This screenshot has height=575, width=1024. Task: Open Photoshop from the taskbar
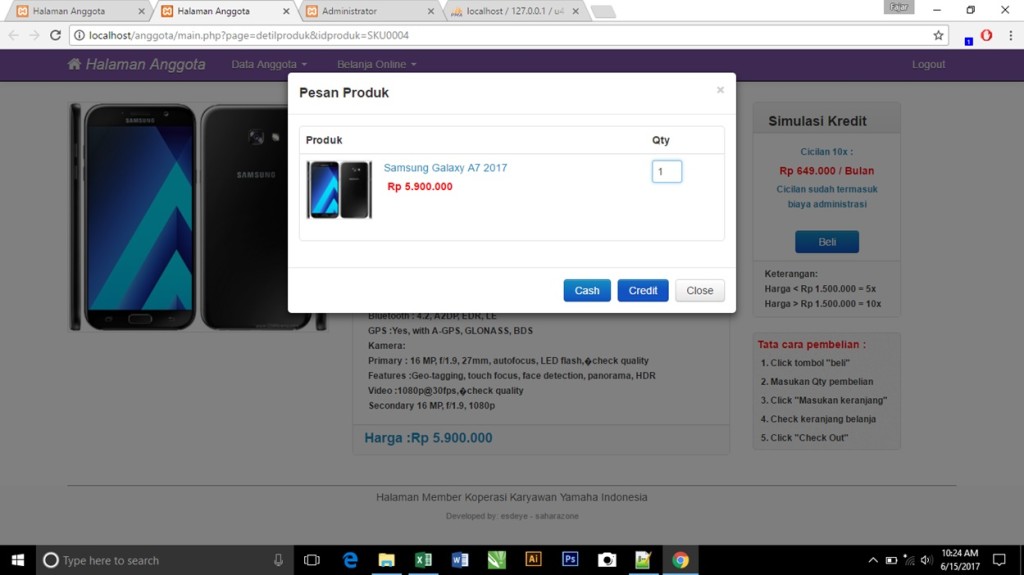pyautogui.click(x=569, y=559)
